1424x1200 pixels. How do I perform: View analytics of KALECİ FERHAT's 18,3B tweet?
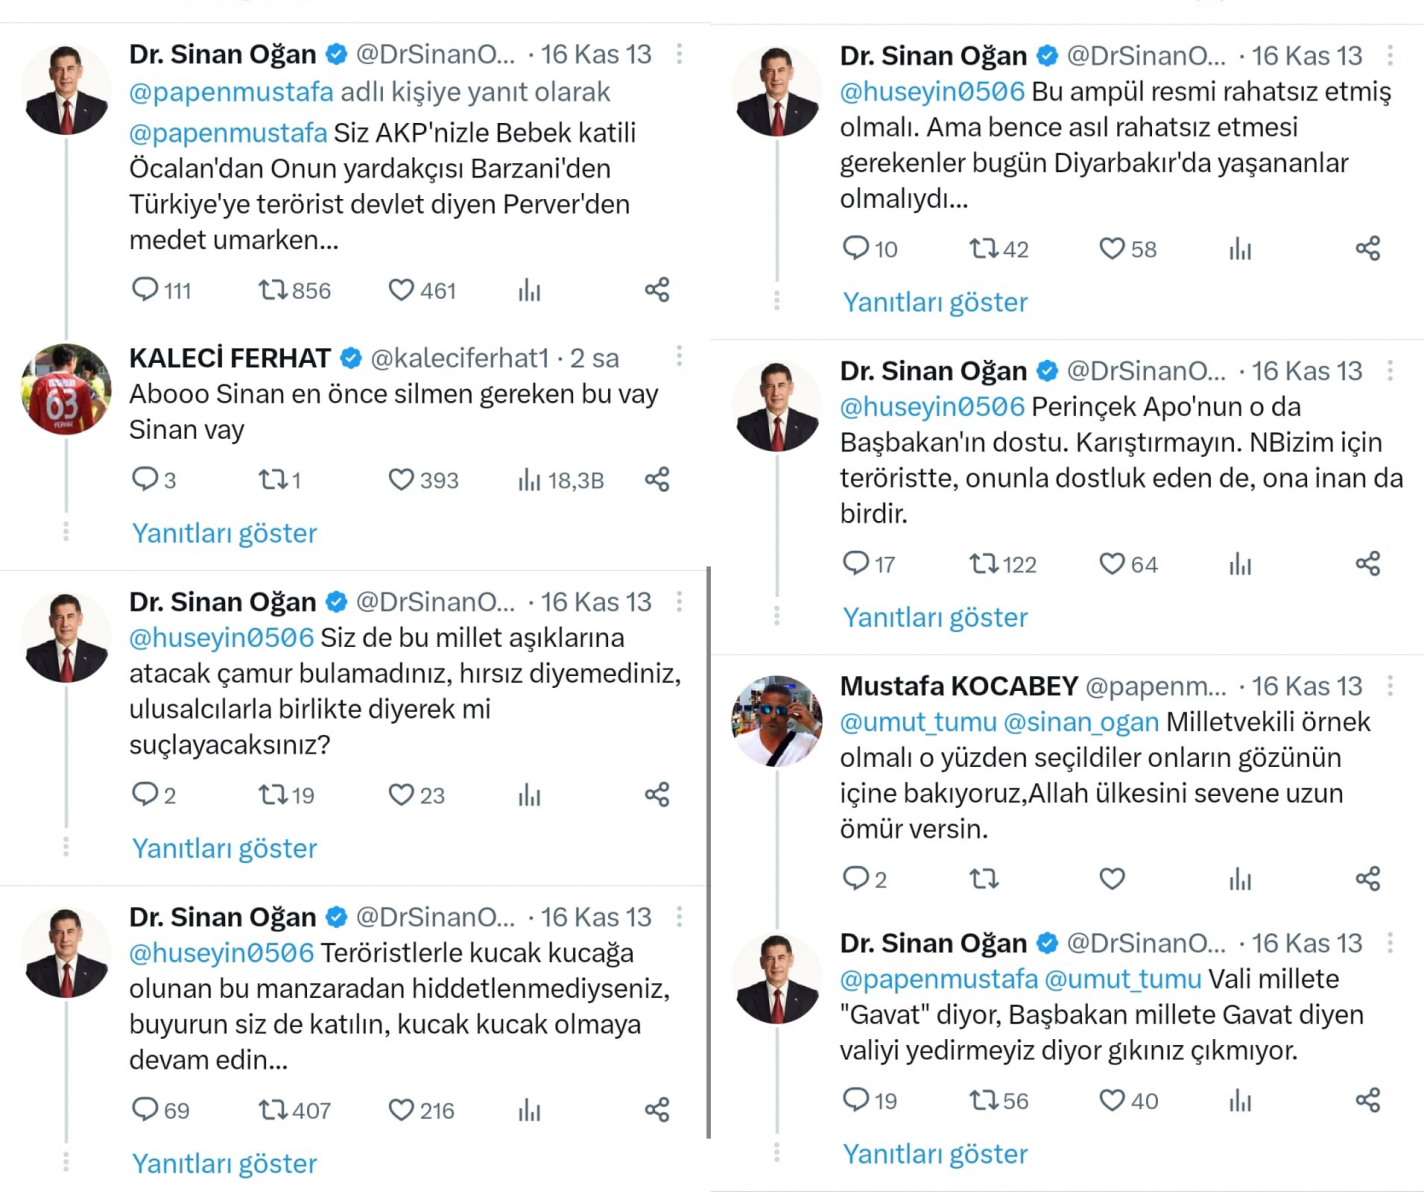tap(530, 480)
